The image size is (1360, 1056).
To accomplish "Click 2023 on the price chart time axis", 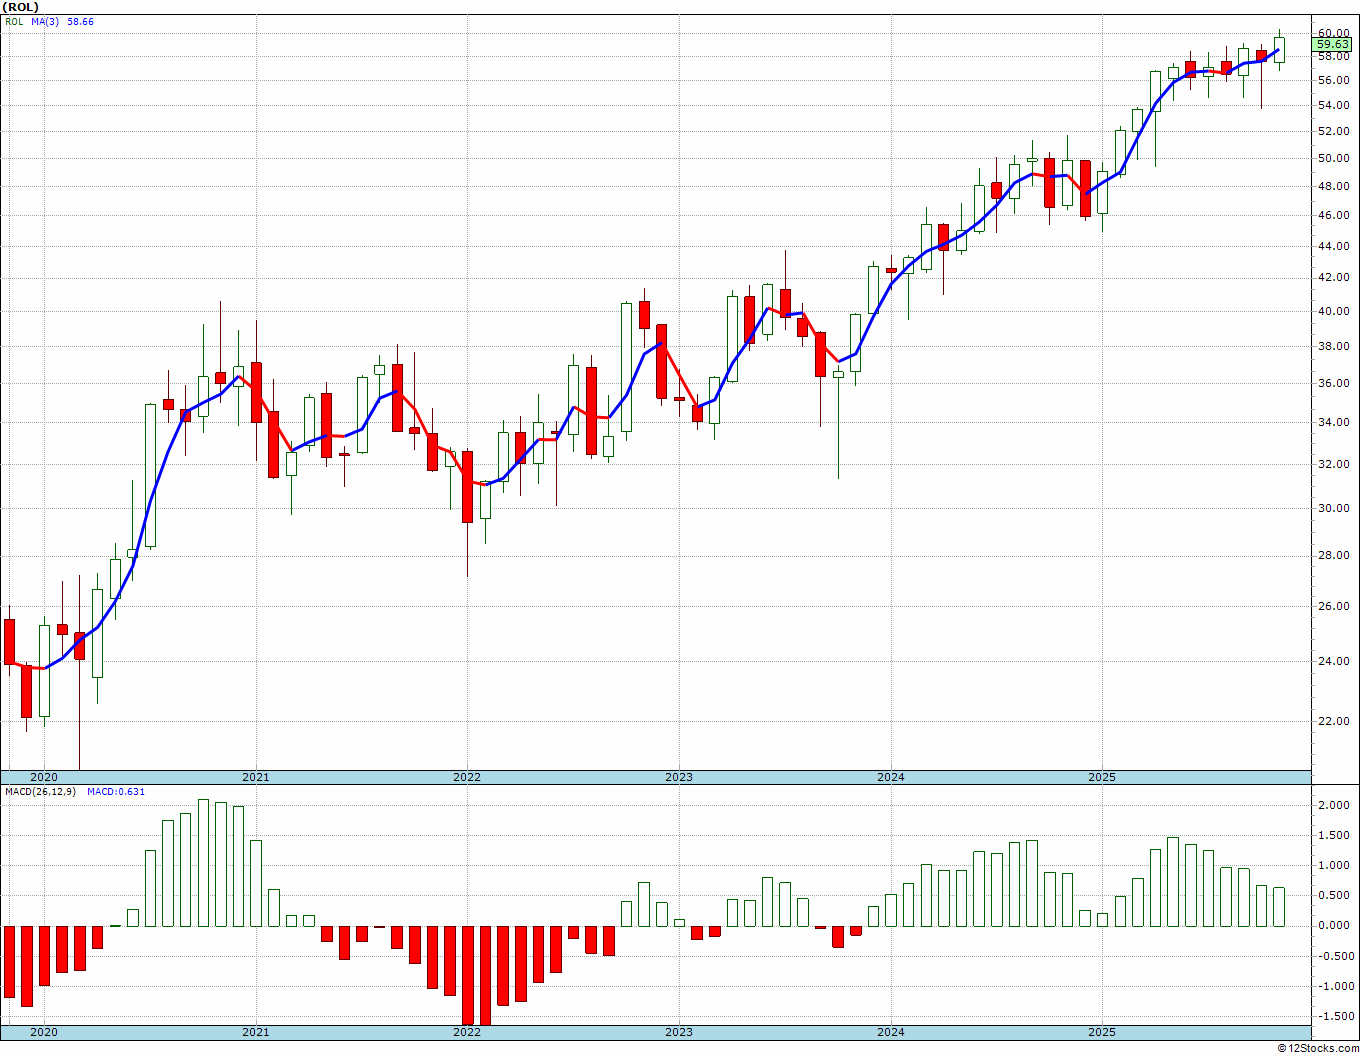I will 679,777.
